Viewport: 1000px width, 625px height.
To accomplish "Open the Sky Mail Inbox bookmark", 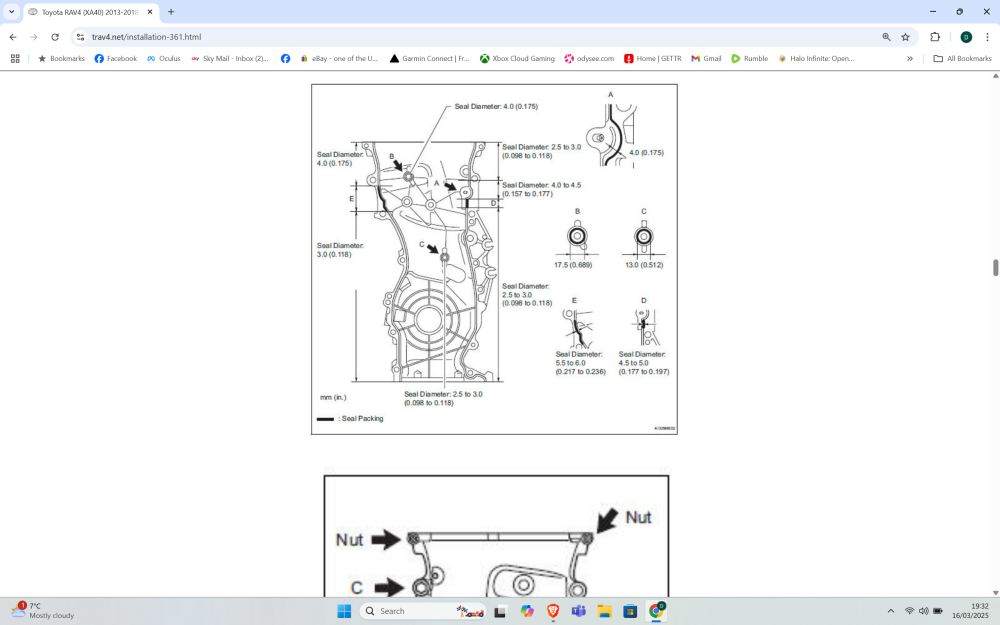I will pos(230,58).
